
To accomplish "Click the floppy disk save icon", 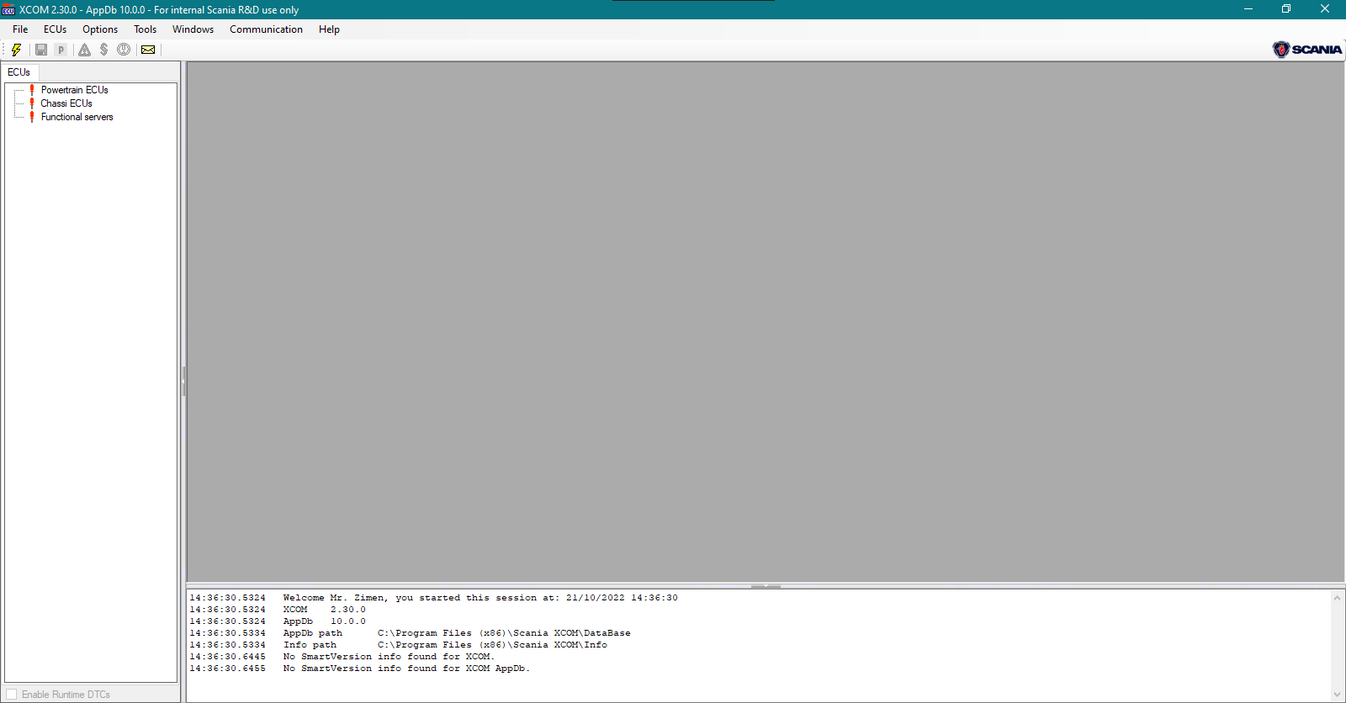I will [x=41, y=49].
